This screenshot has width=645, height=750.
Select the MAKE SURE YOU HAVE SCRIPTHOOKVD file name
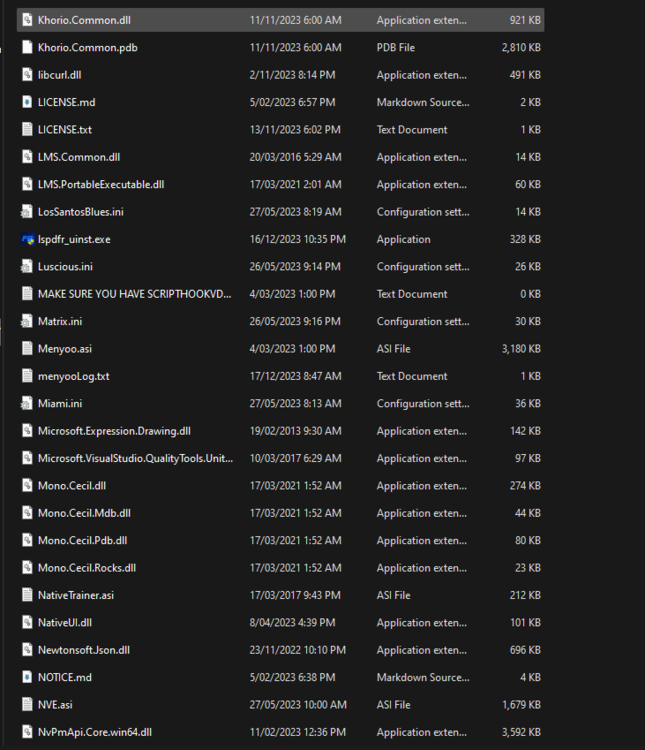[134, 294]
